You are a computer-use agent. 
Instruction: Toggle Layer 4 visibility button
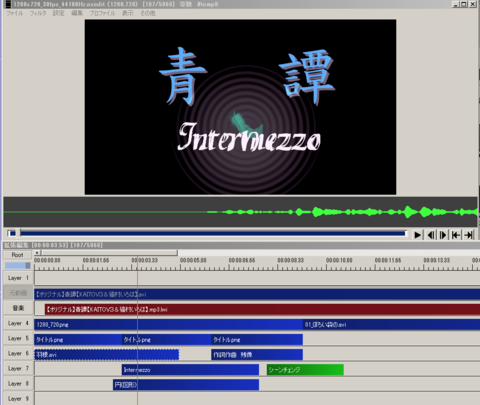click(x=18, y=323)
